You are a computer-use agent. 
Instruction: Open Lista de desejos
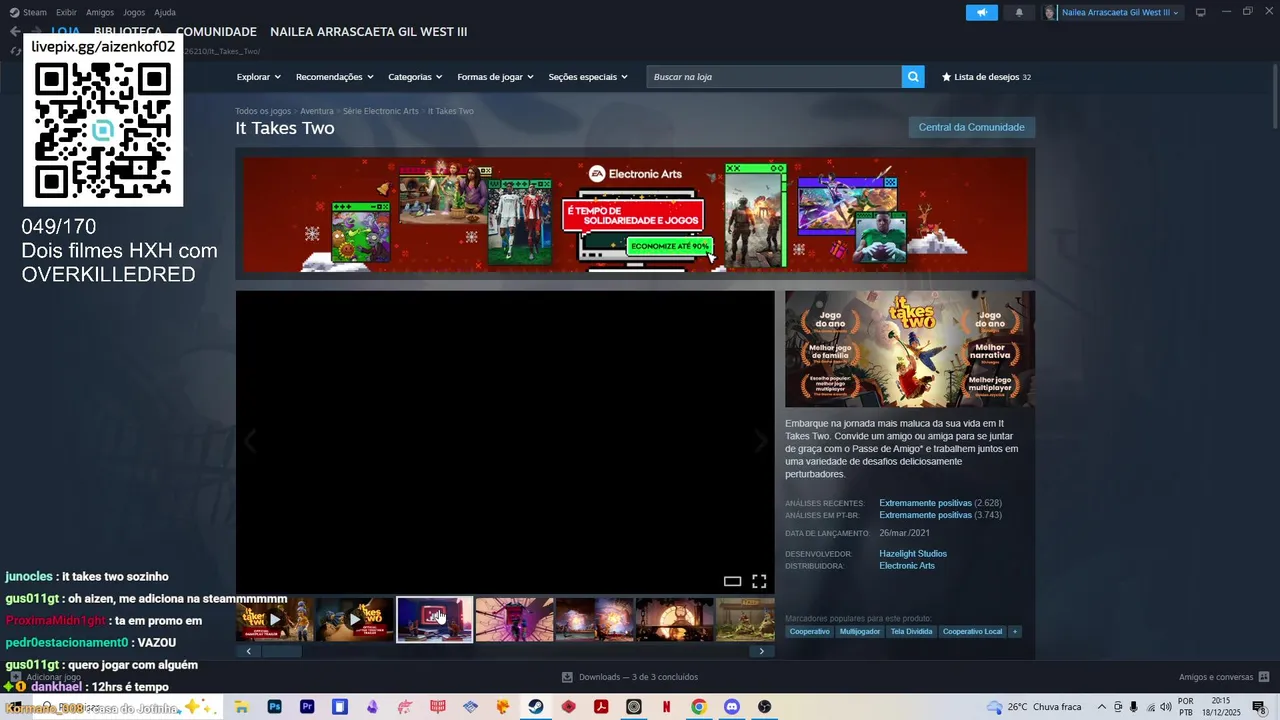point(986,77)
